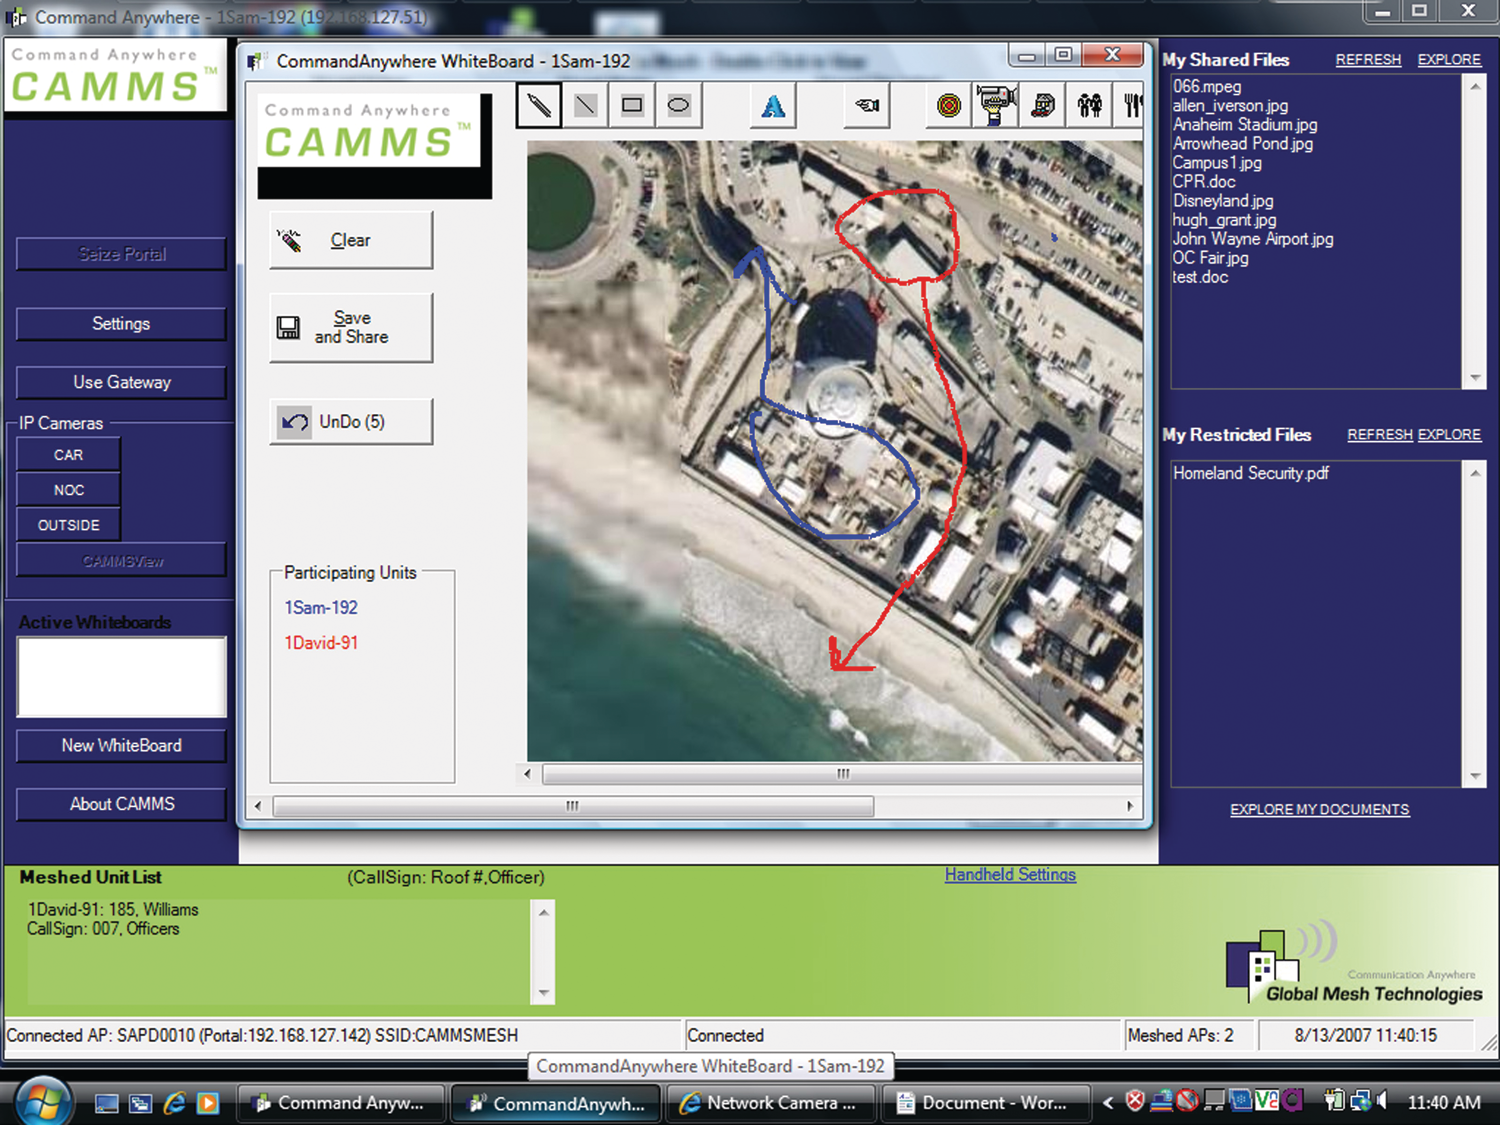
Task: Switch to Network Camera taskbar window
Action: tap(770, 1103)
